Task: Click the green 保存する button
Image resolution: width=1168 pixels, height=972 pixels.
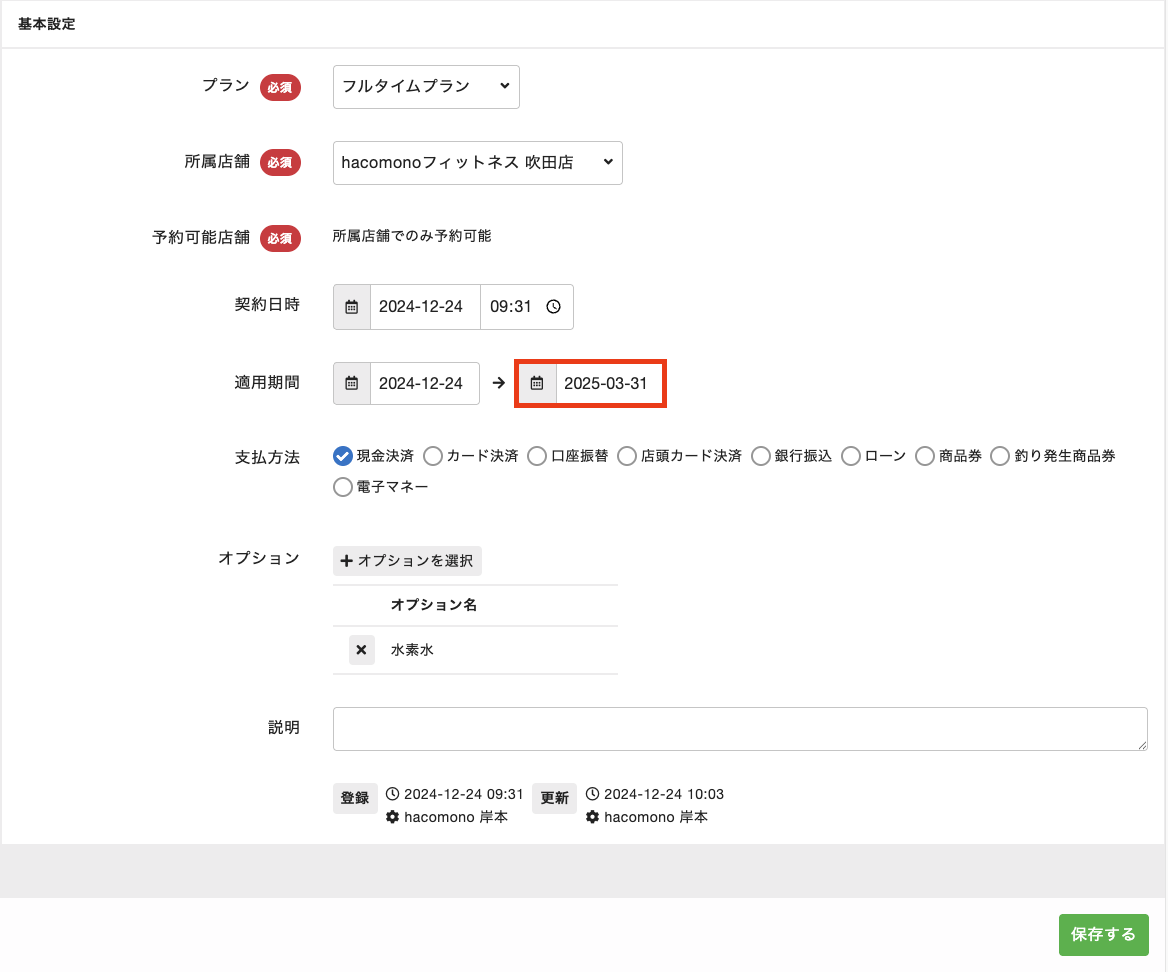Action: tap(1103, 935)
